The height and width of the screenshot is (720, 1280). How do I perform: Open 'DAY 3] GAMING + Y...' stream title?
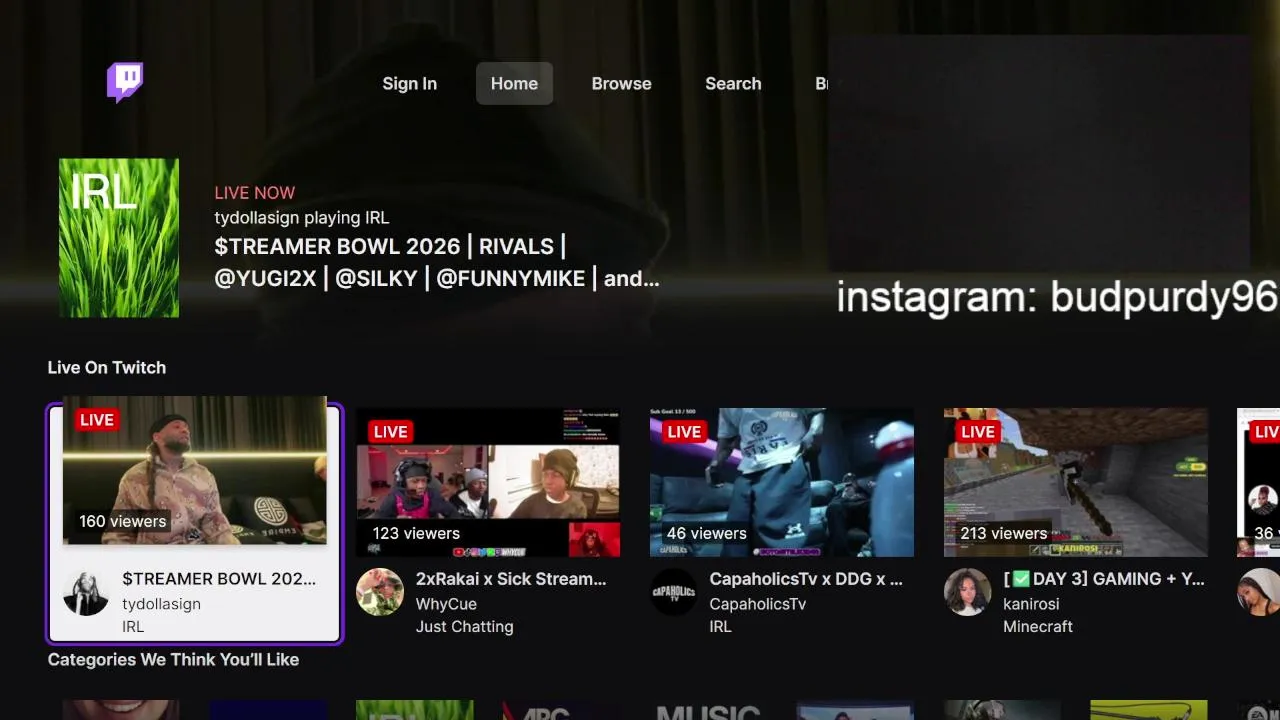coord(1104,579)
